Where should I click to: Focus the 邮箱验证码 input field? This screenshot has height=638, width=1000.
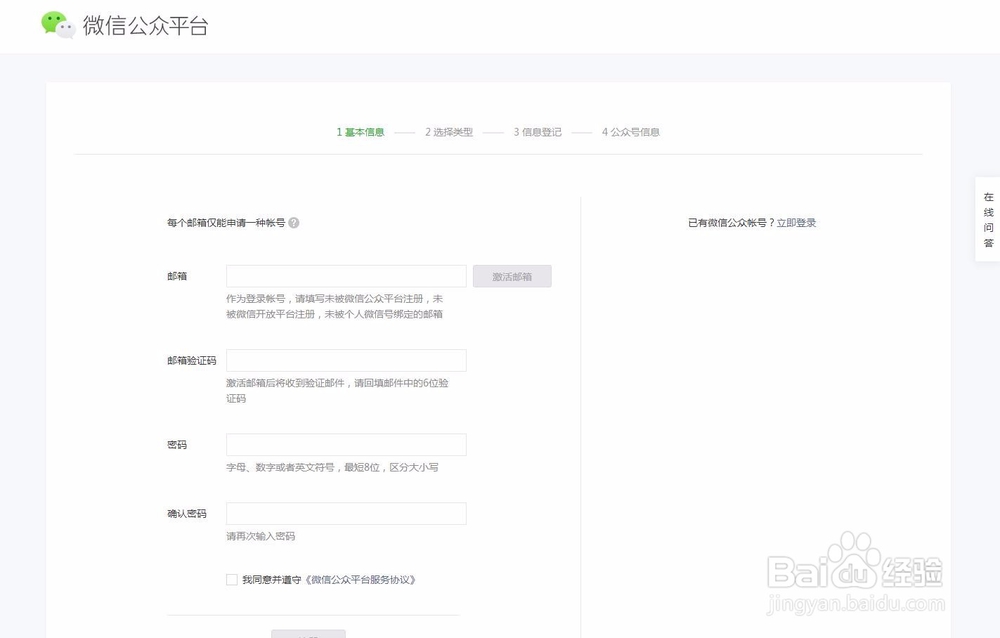(x=346, y=360)
